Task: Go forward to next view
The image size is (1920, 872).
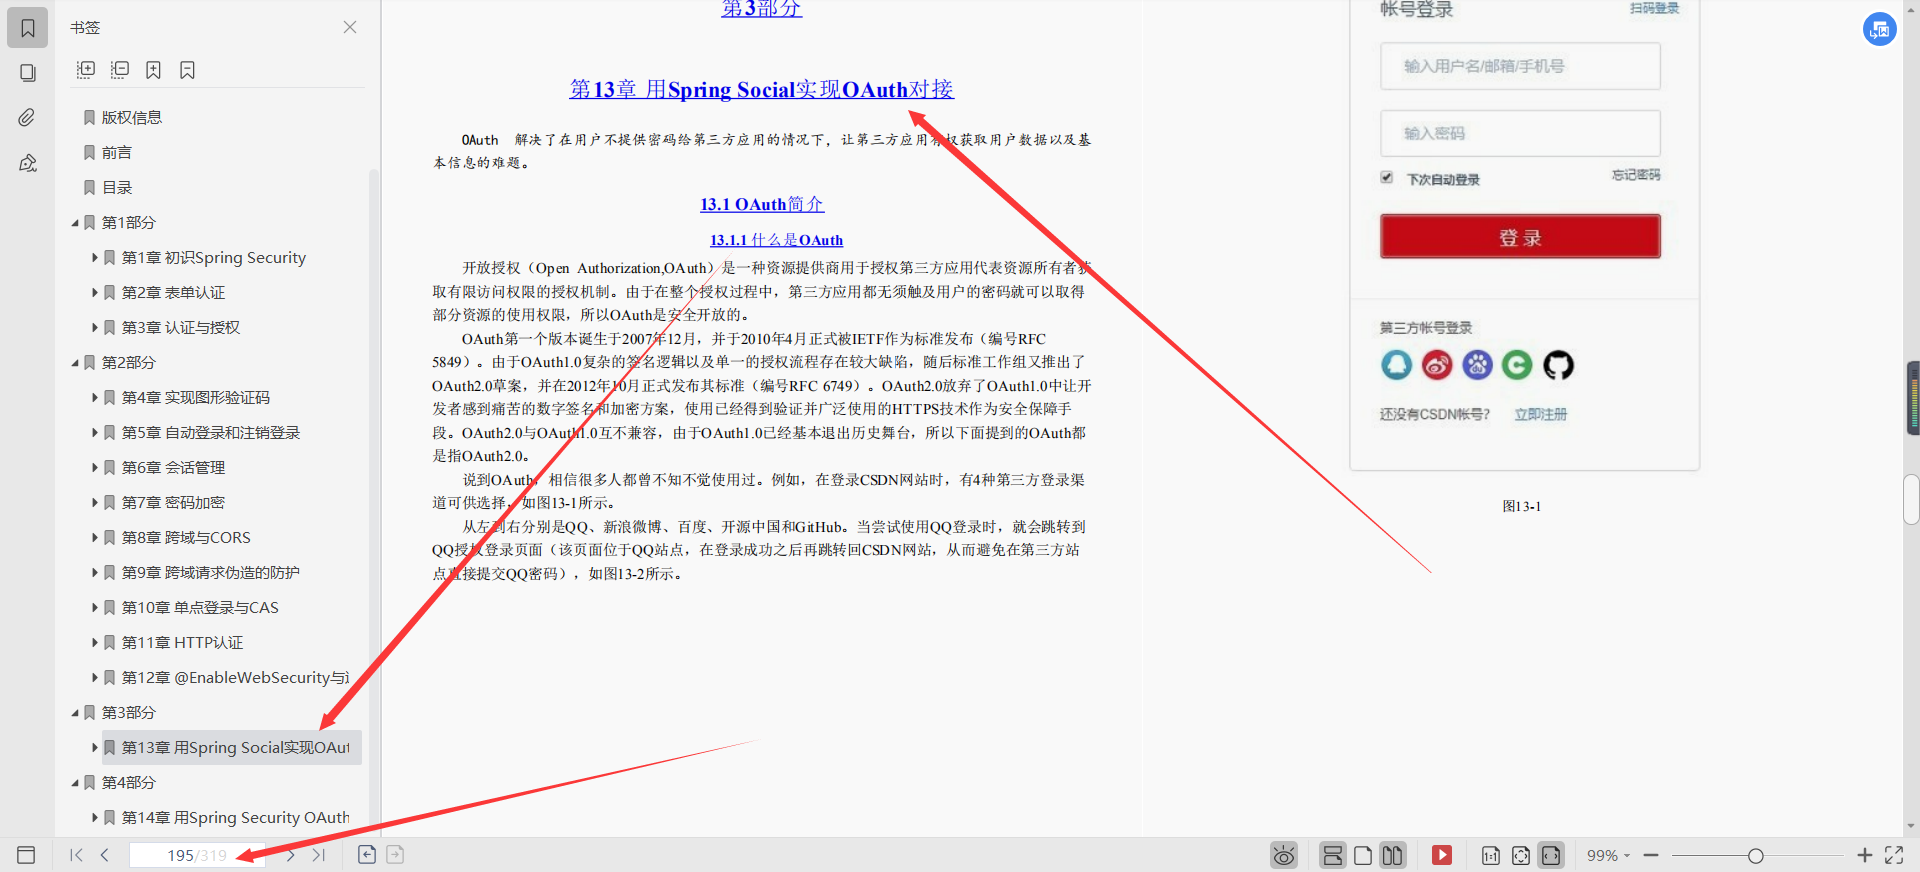Action: (395, 854)
